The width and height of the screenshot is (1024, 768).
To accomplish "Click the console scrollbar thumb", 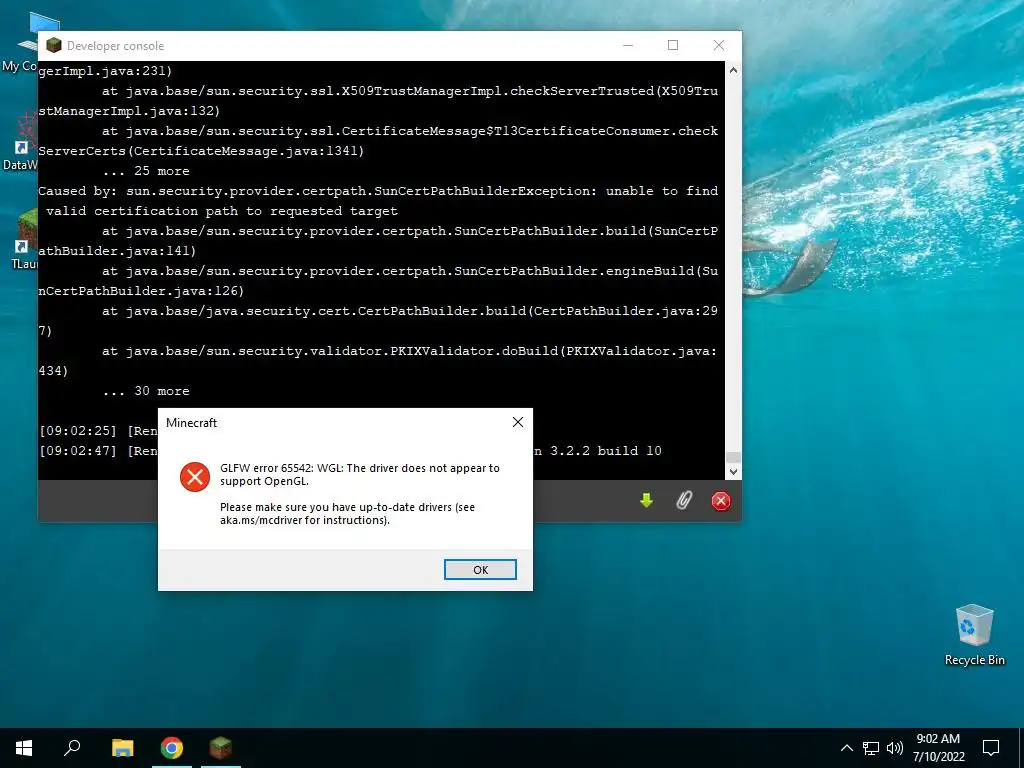I will pos(733,457).
